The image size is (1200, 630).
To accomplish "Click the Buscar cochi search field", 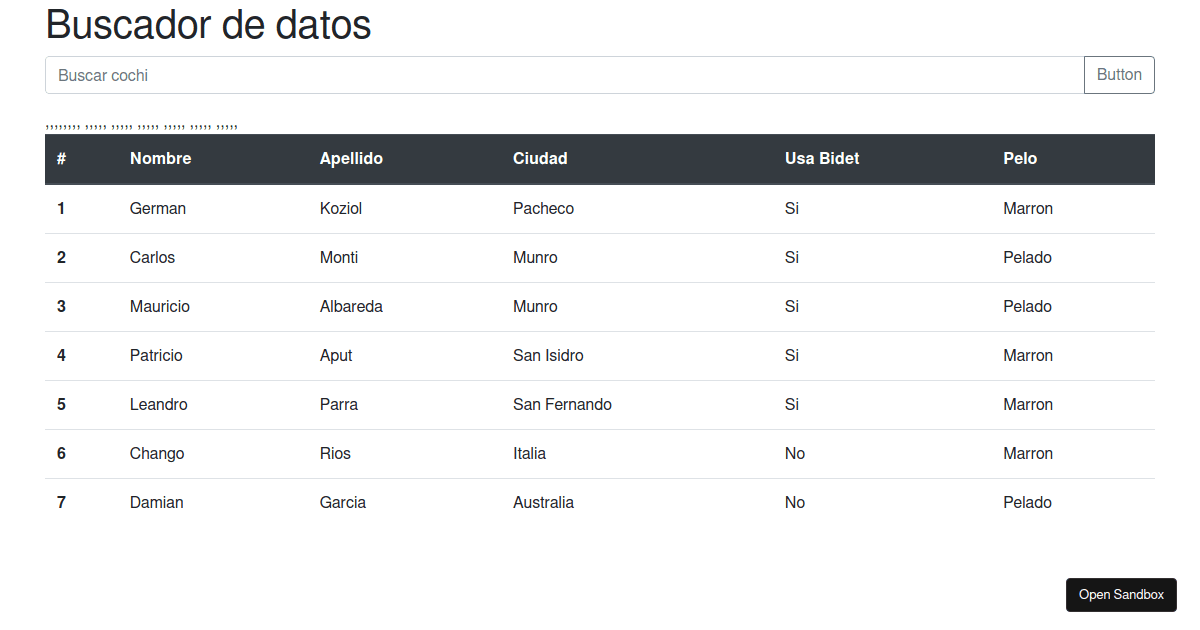I will click(565, 75).
